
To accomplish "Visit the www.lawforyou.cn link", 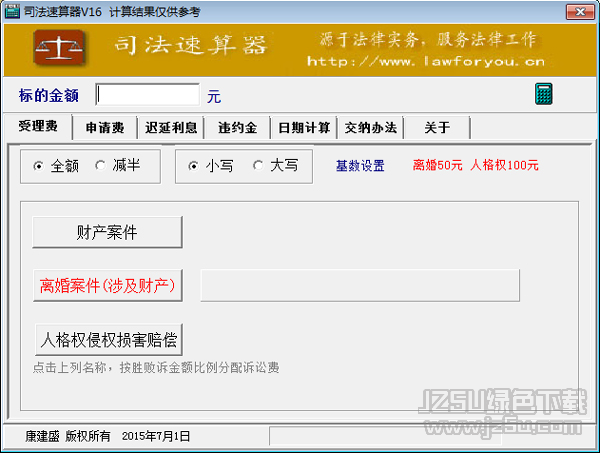I will pyautogui.click(x=426, y=62).
